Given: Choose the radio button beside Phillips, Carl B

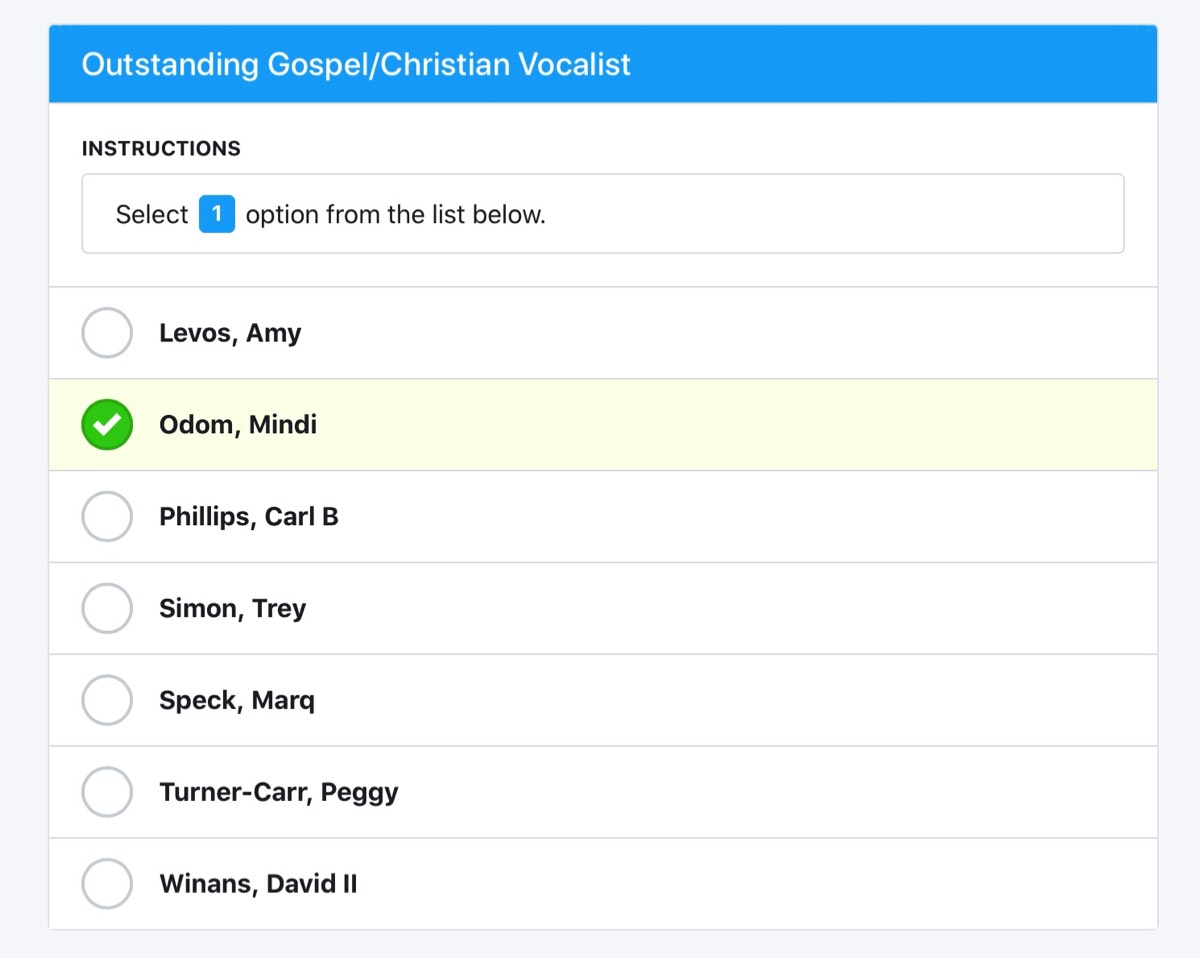Looking at the screenshot, I should click(107, 517).
